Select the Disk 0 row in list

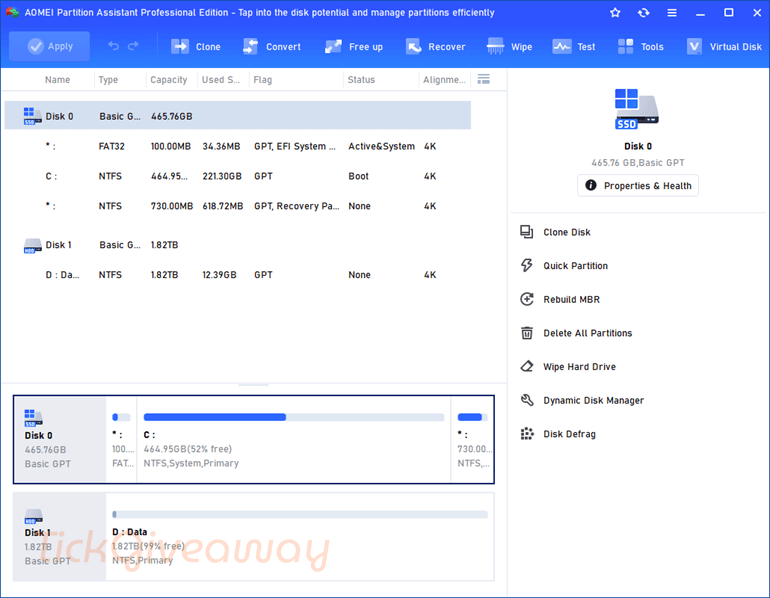tap(238, 116)
